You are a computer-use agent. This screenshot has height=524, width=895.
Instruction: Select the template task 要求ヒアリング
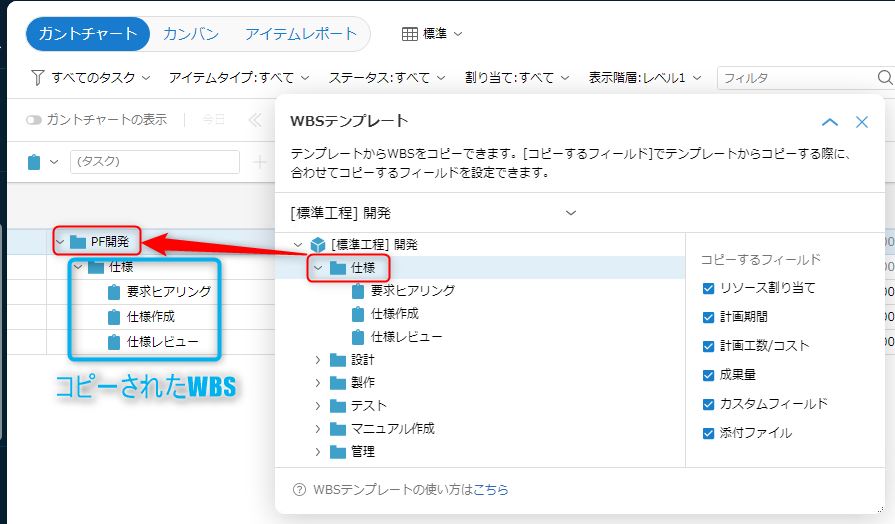point(413,291)
